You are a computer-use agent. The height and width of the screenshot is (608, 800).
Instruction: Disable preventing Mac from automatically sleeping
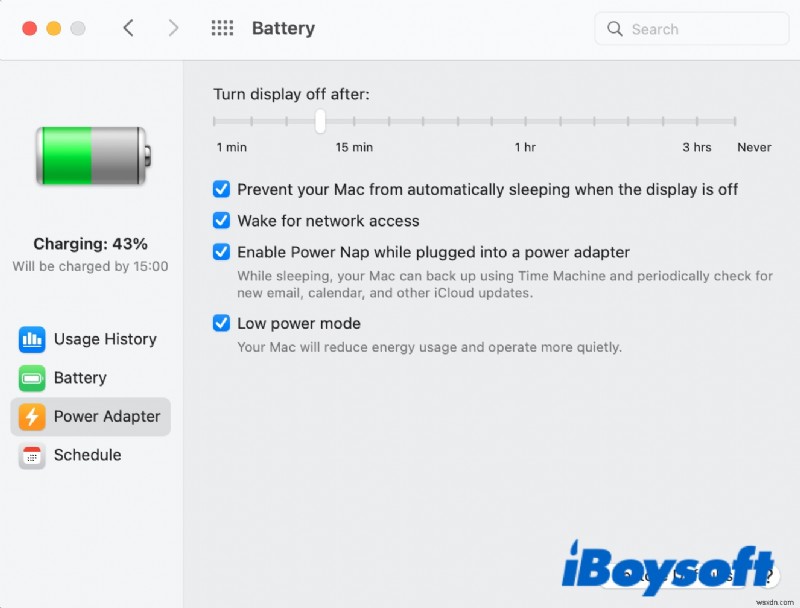[221, 189]
